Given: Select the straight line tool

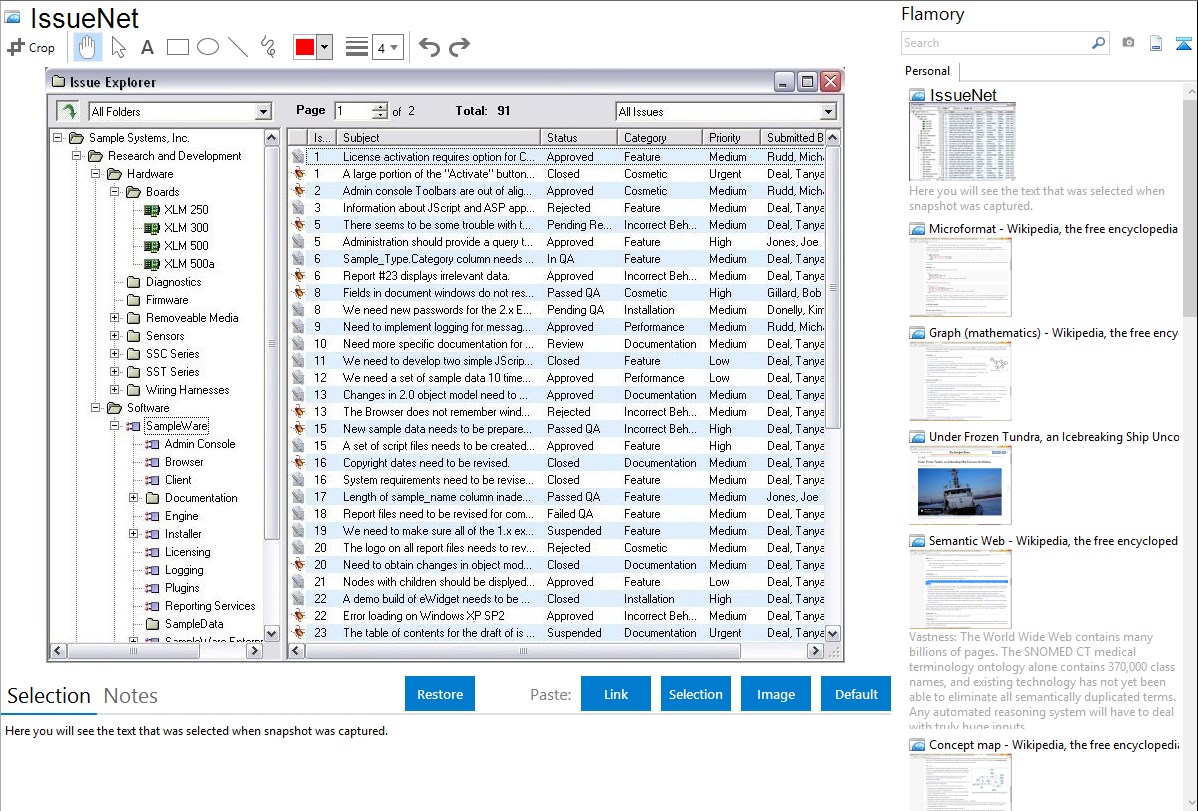Looking at the screenshot, I should click(x=237, y=47).
